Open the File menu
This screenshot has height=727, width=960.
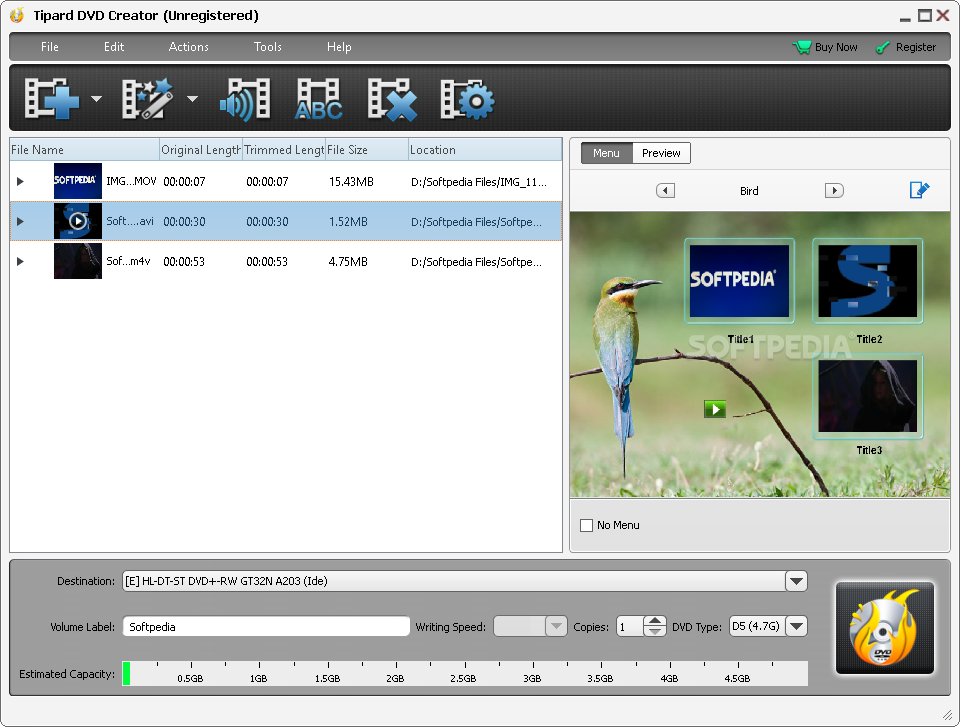click(50, 47)
